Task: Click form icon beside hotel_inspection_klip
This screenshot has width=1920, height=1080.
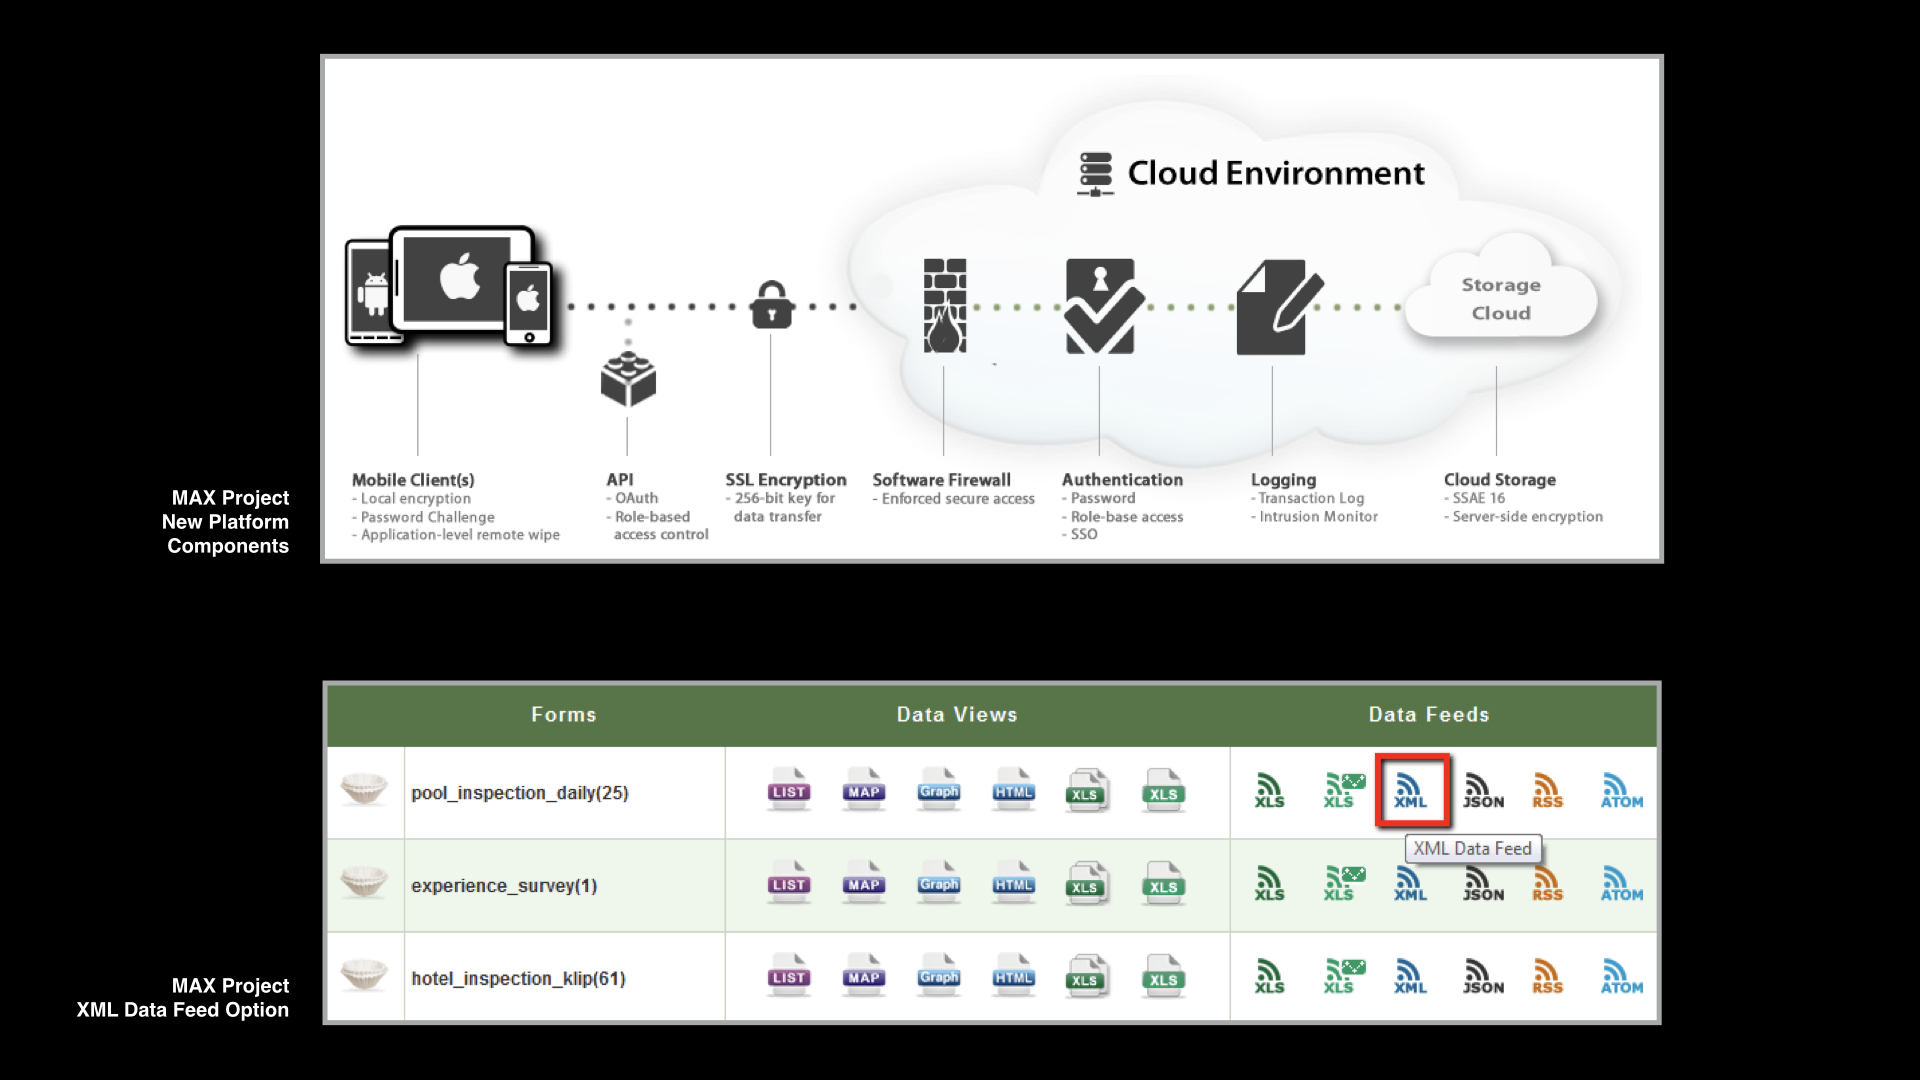Action: [x=364, y=975]
